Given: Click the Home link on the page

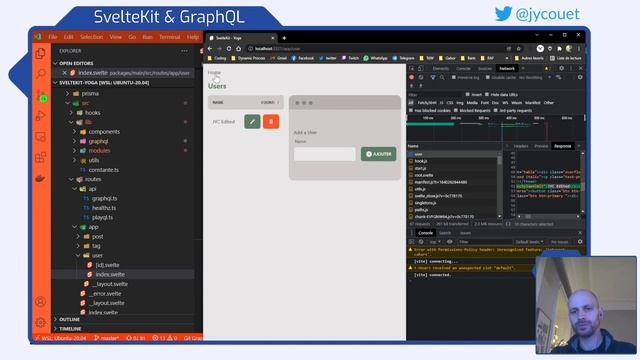Looking at the screenshot, I should [x=214, y=73].
